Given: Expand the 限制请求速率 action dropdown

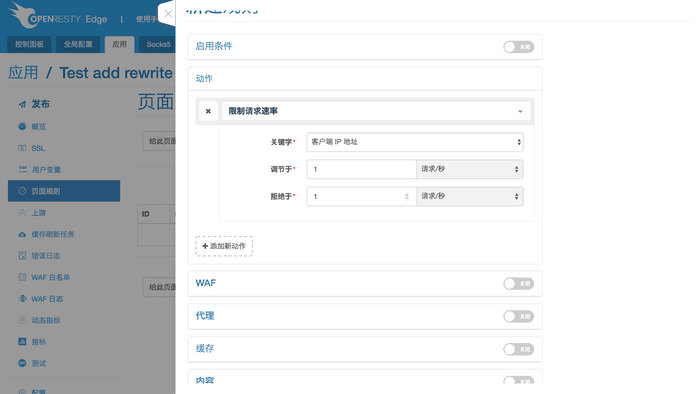Looking at the screenshot, I should (376, 111).
